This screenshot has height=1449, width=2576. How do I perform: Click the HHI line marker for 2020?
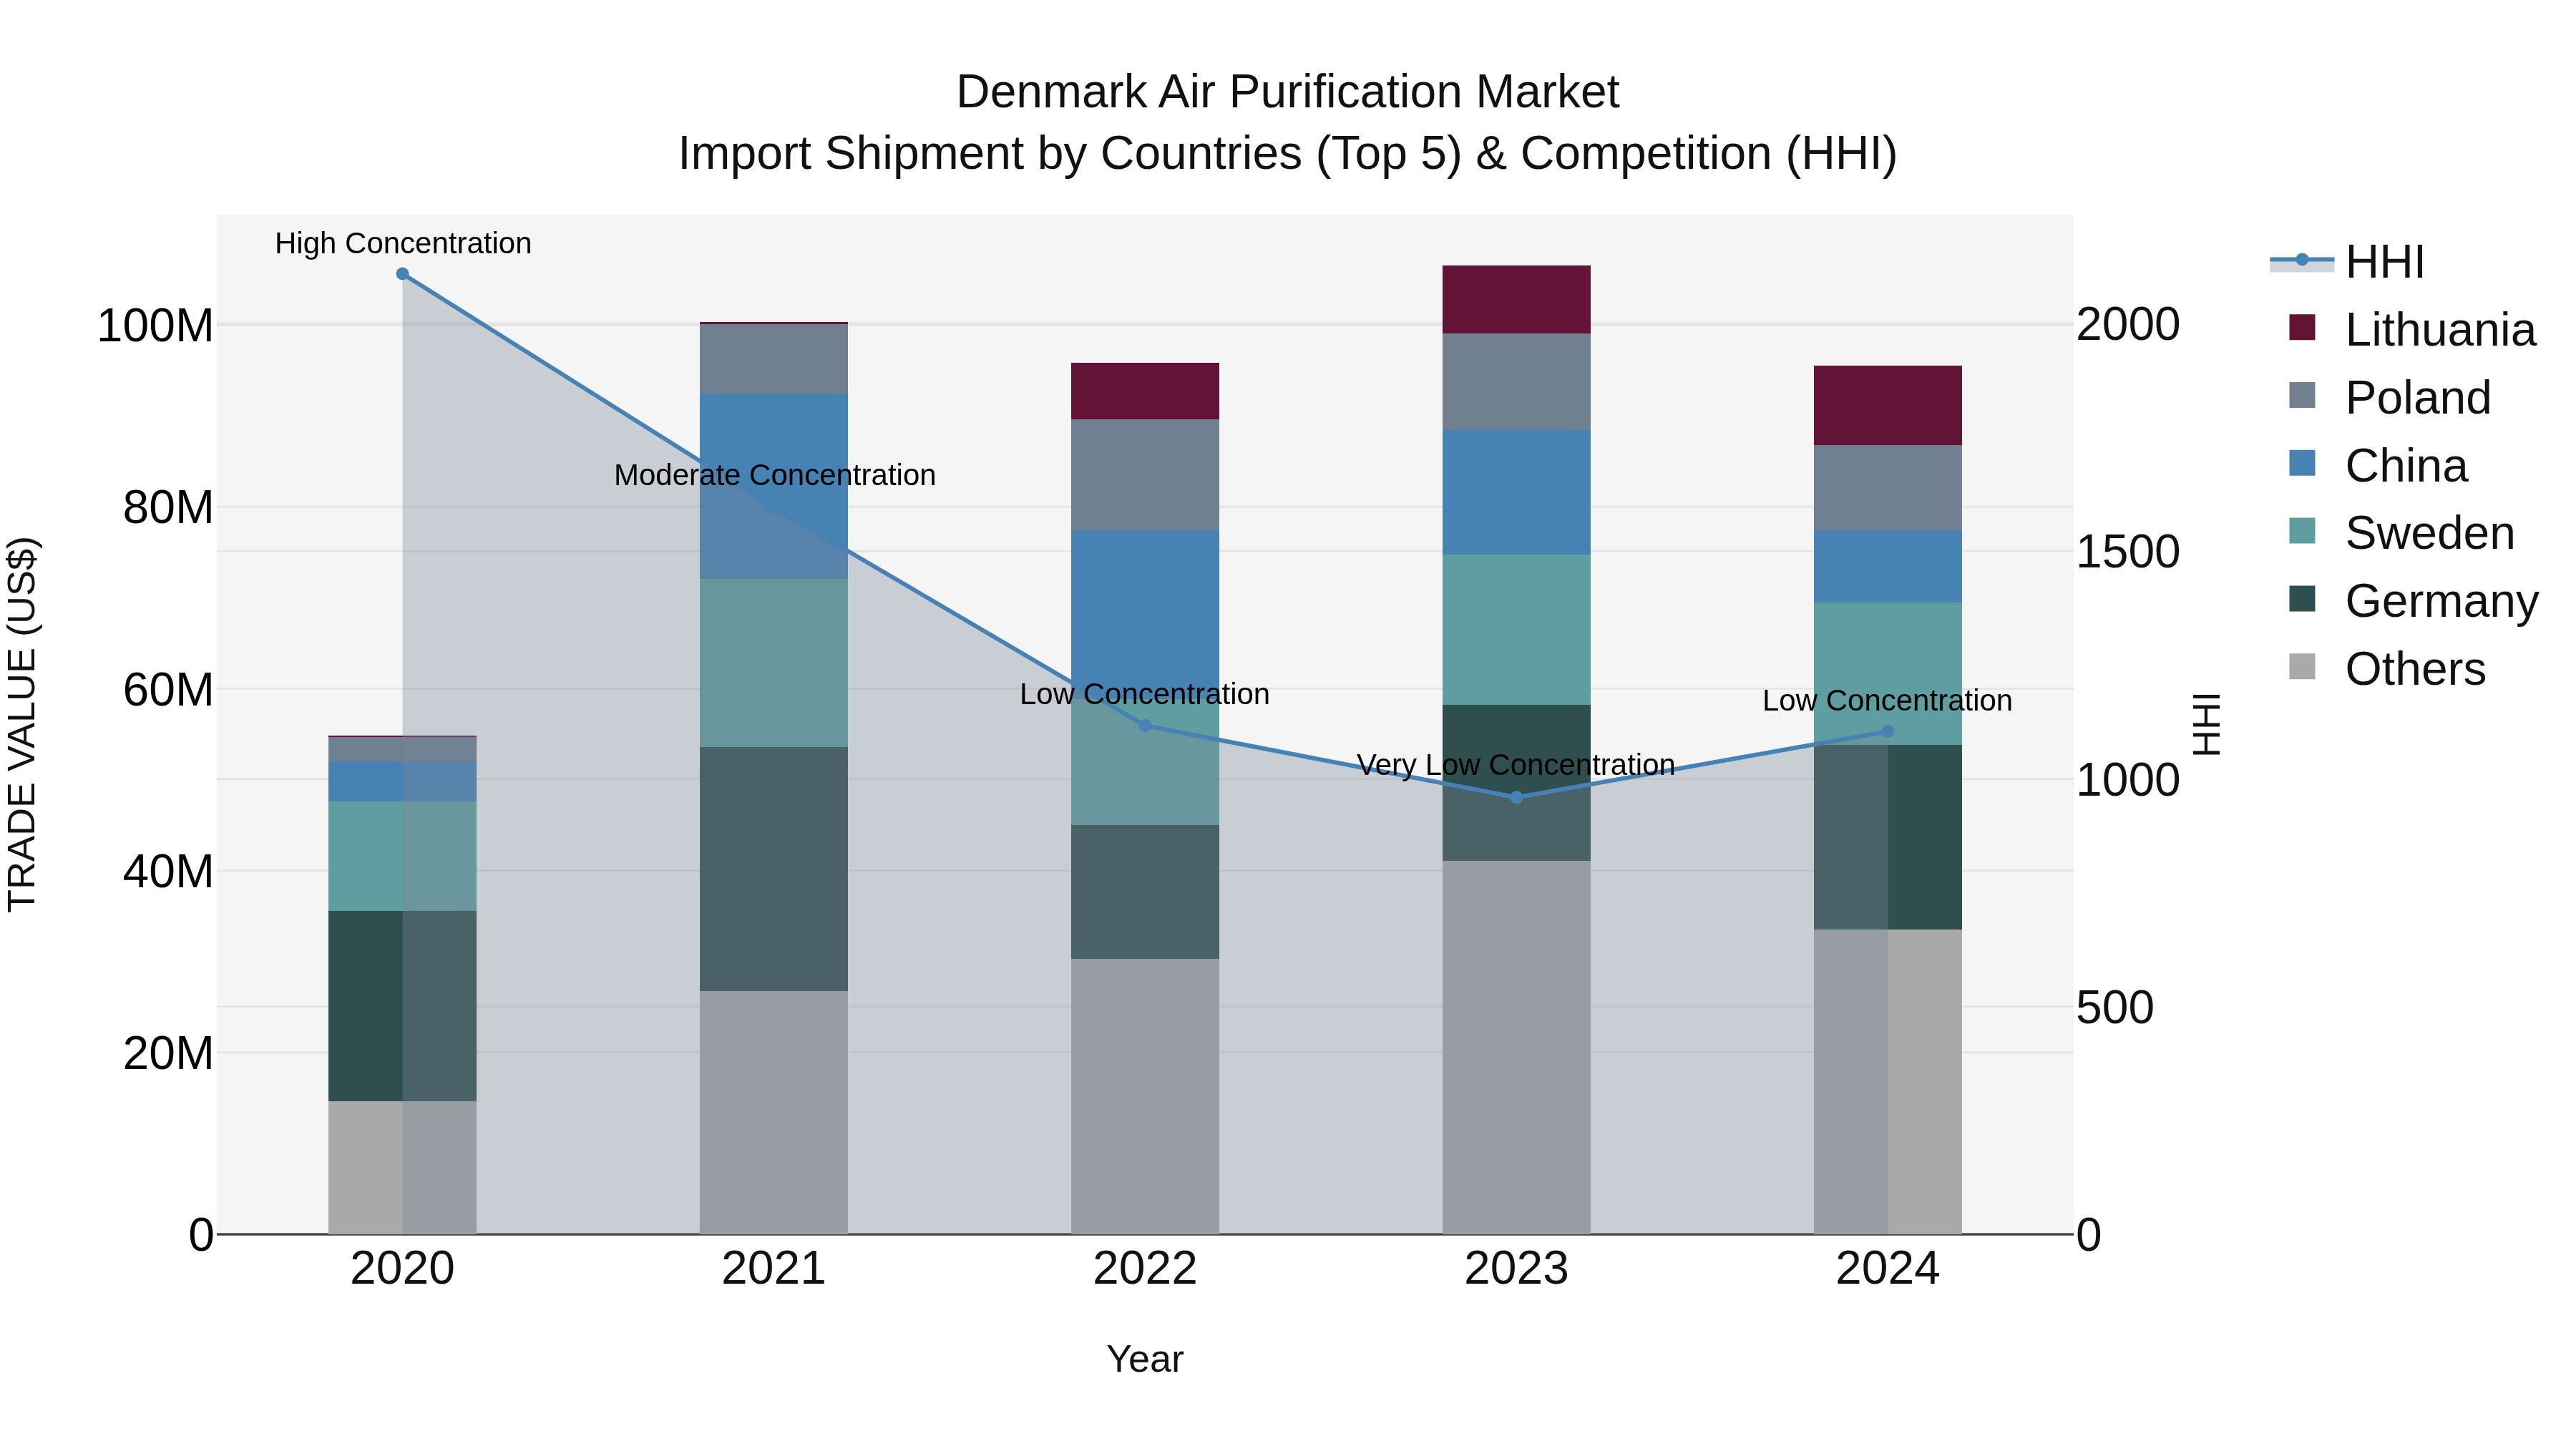click(402, 274)
